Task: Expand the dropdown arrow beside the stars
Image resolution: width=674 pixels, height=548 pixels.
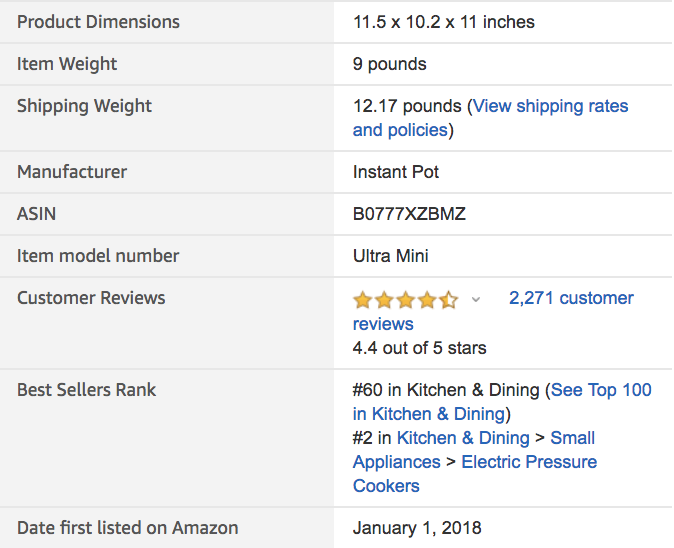Action: coord(476,299)
